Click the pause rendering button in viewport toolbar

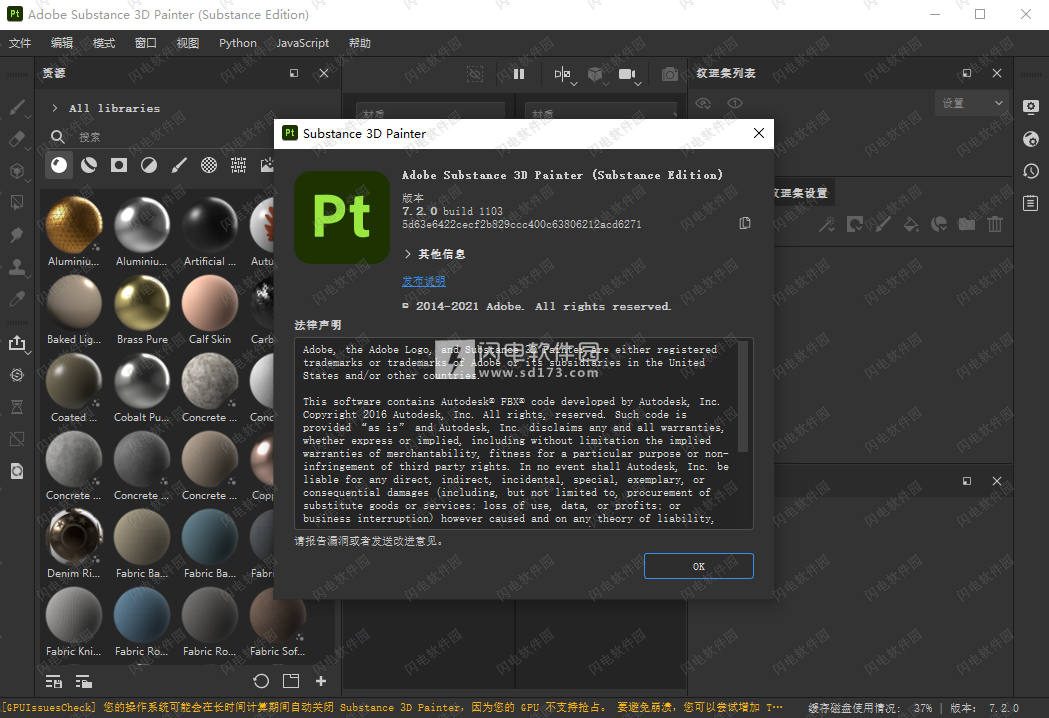click(519, 74)
